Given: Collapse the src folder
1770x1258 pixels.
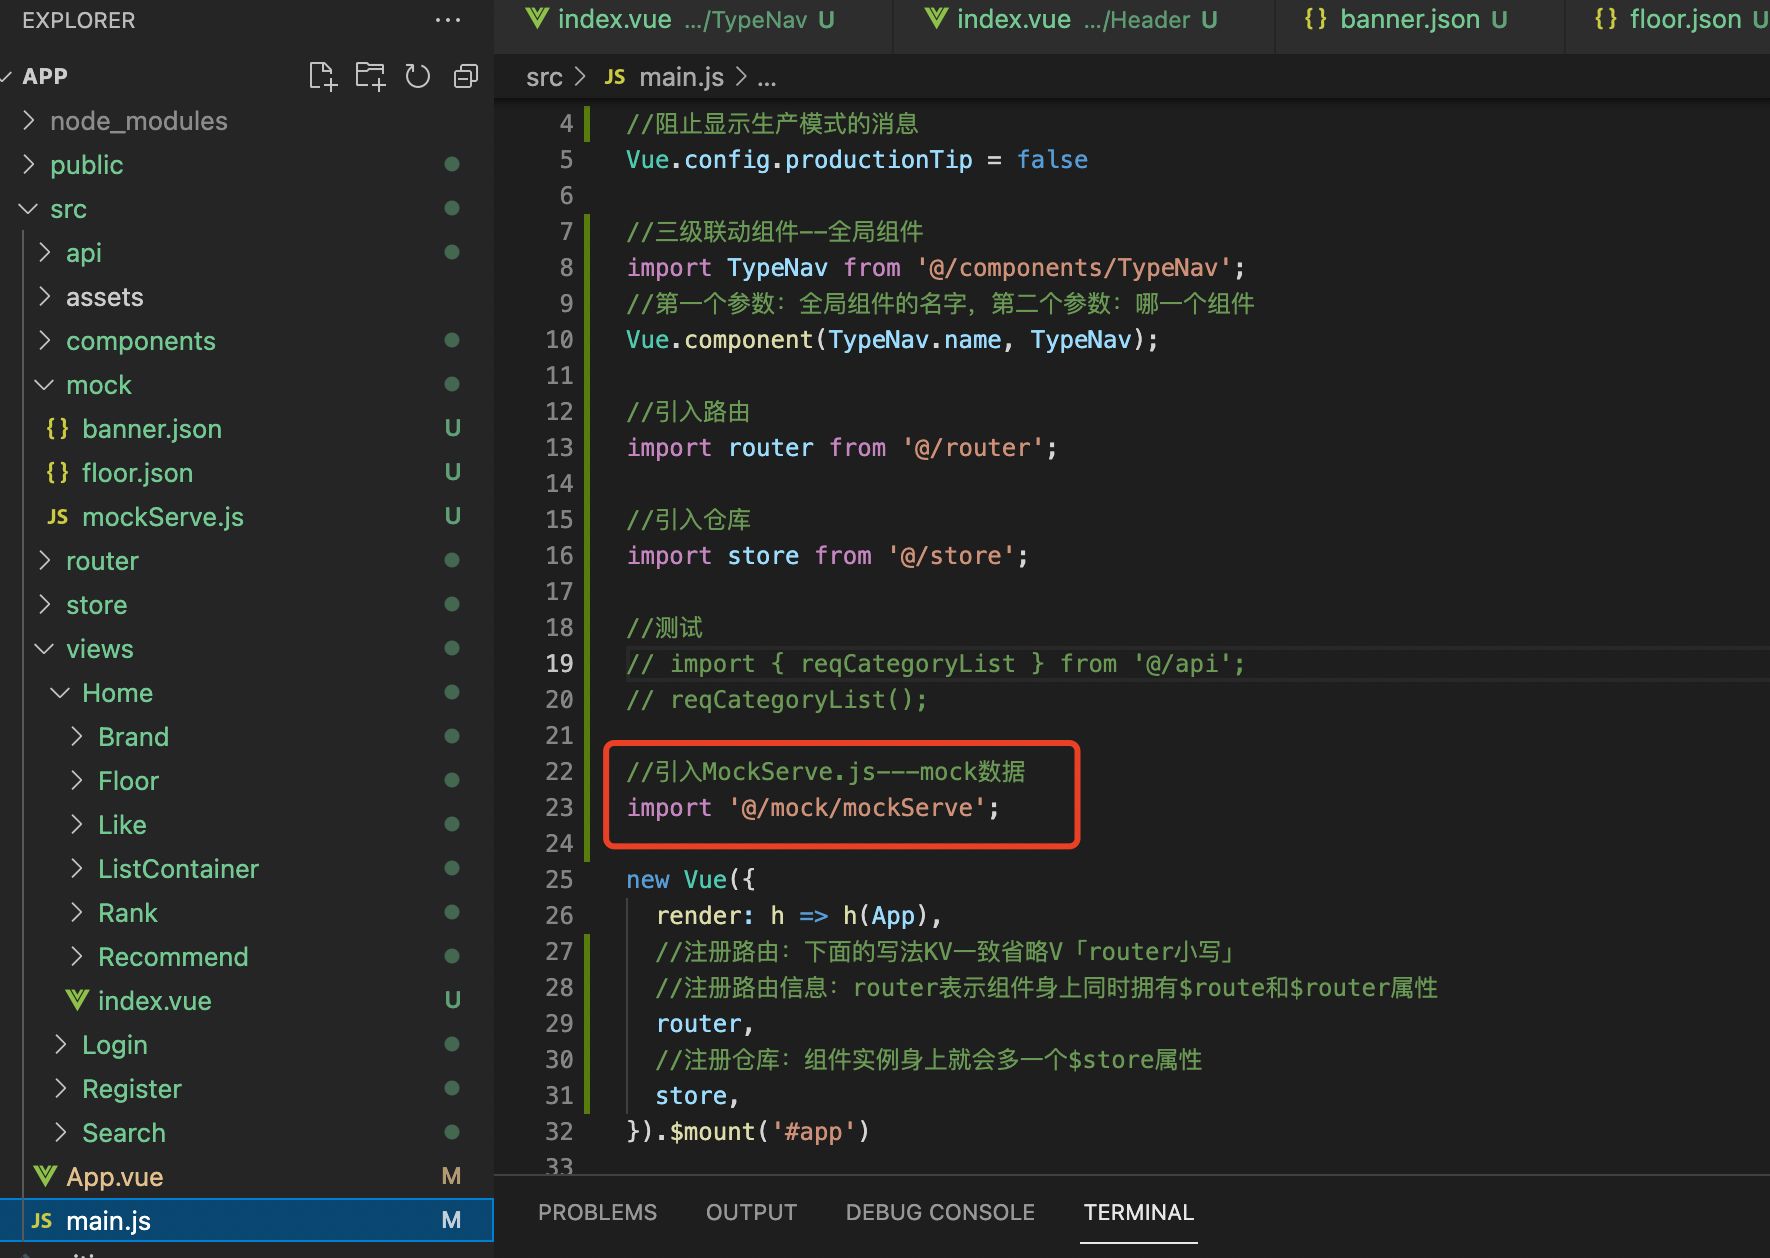Looking at the screenshot, I should (x=28, y=209).
